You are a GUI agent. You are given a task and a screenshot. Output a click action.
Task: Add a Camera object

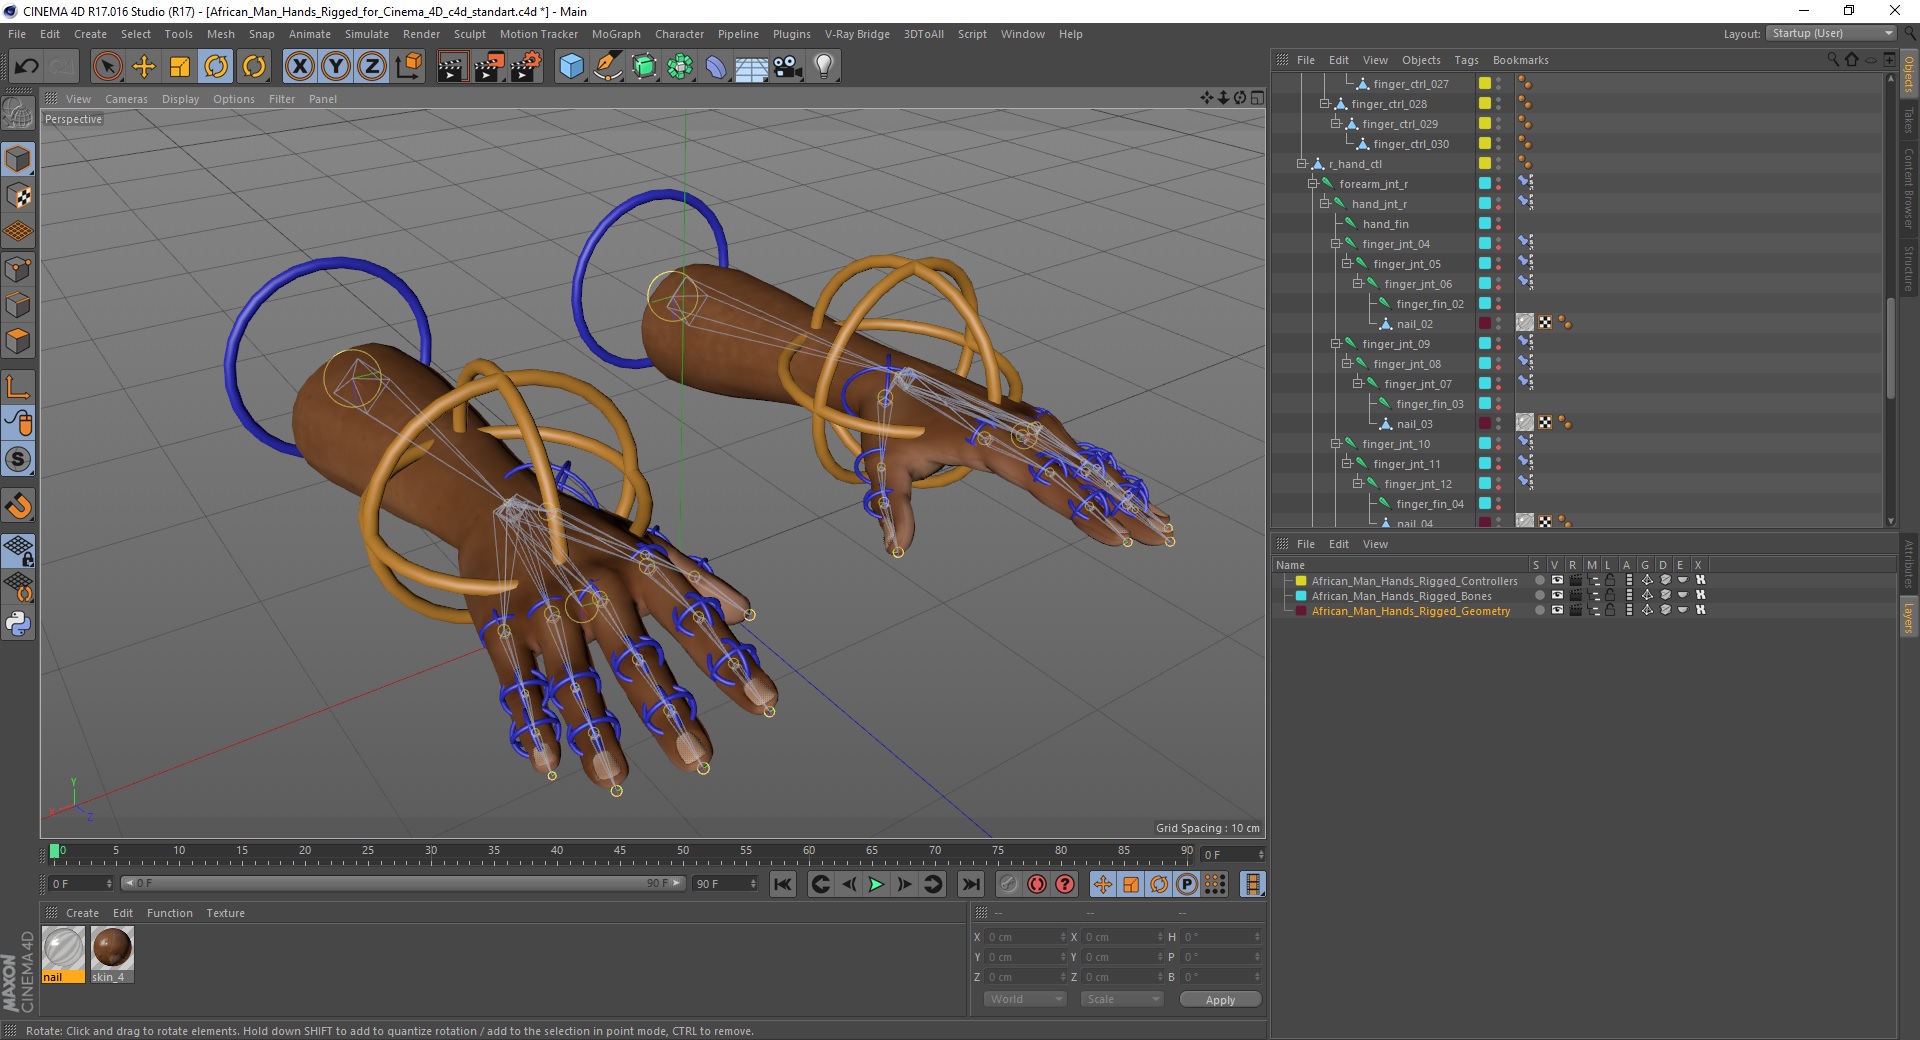788,67
